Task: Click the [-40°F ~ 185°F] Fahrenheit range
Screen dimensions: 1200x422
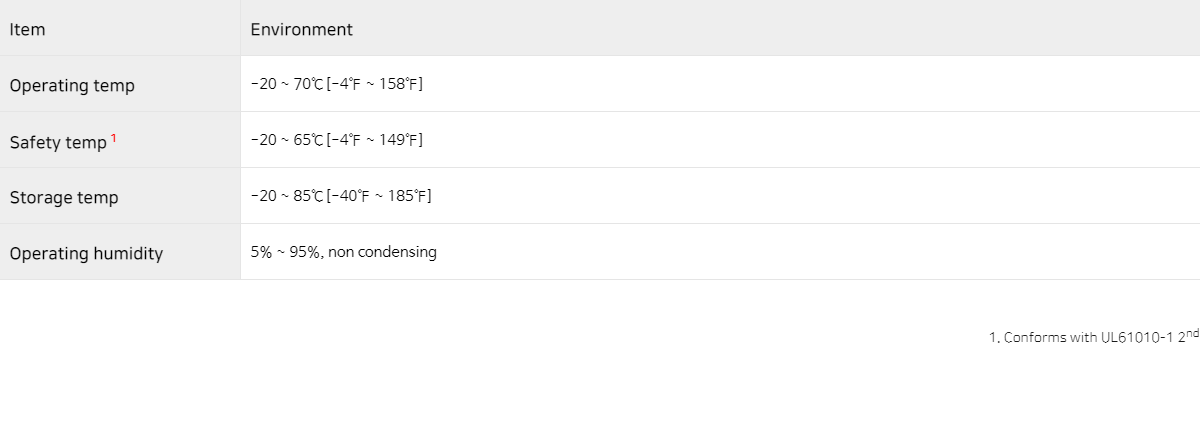Action: click(x=379, y=196)
